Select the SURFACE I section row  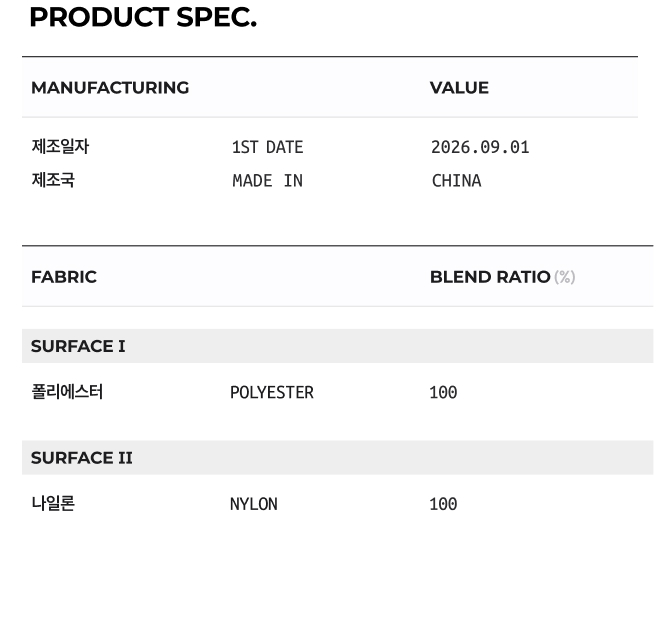click(x=338, y=346)
